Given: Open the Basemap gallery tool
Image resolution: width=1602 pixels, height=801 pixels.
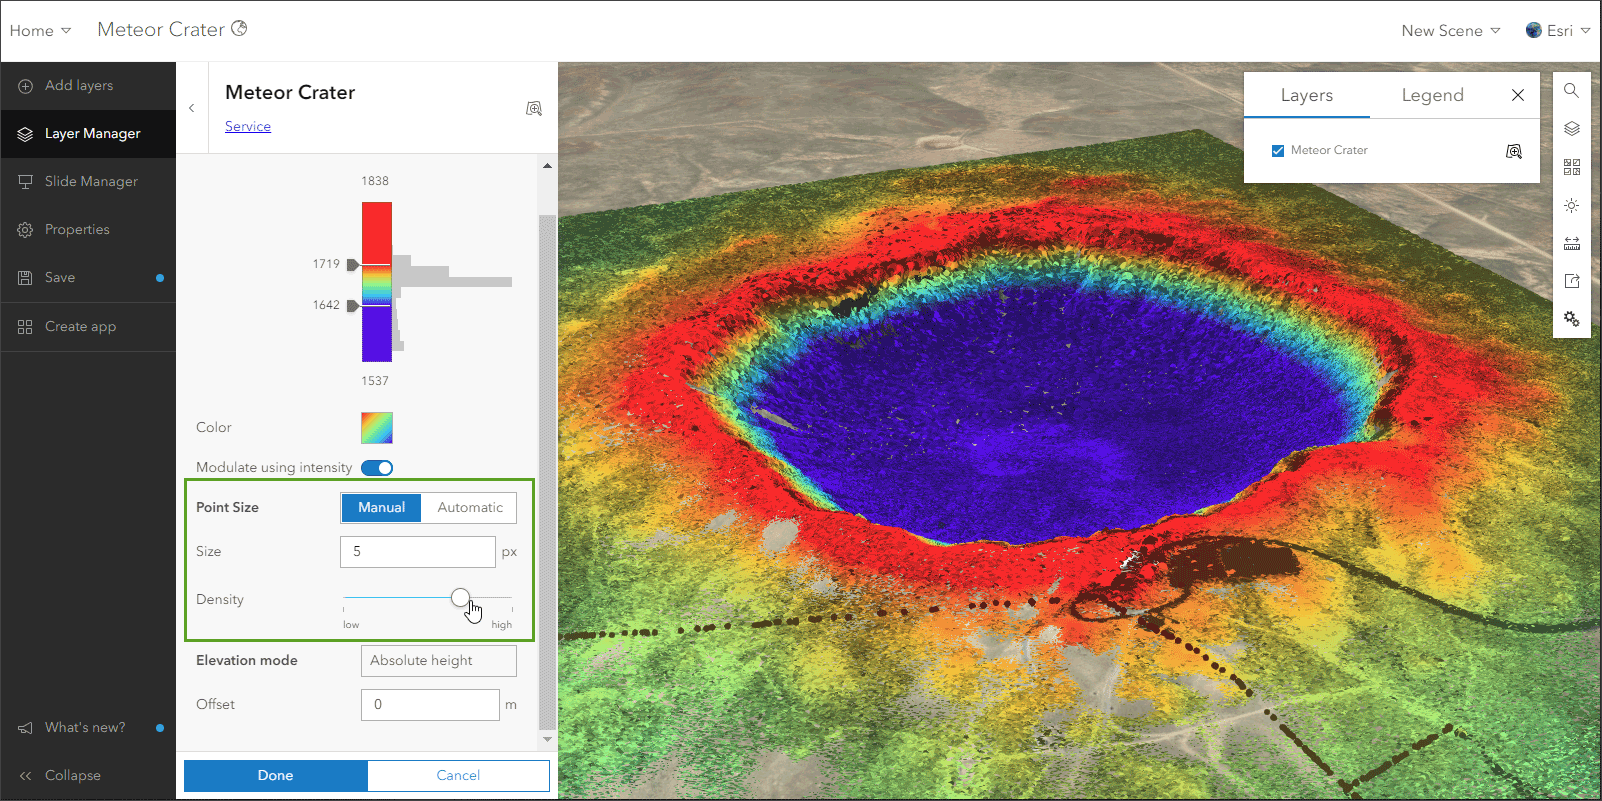Looking at the screenshot, I should [1572, 167].
